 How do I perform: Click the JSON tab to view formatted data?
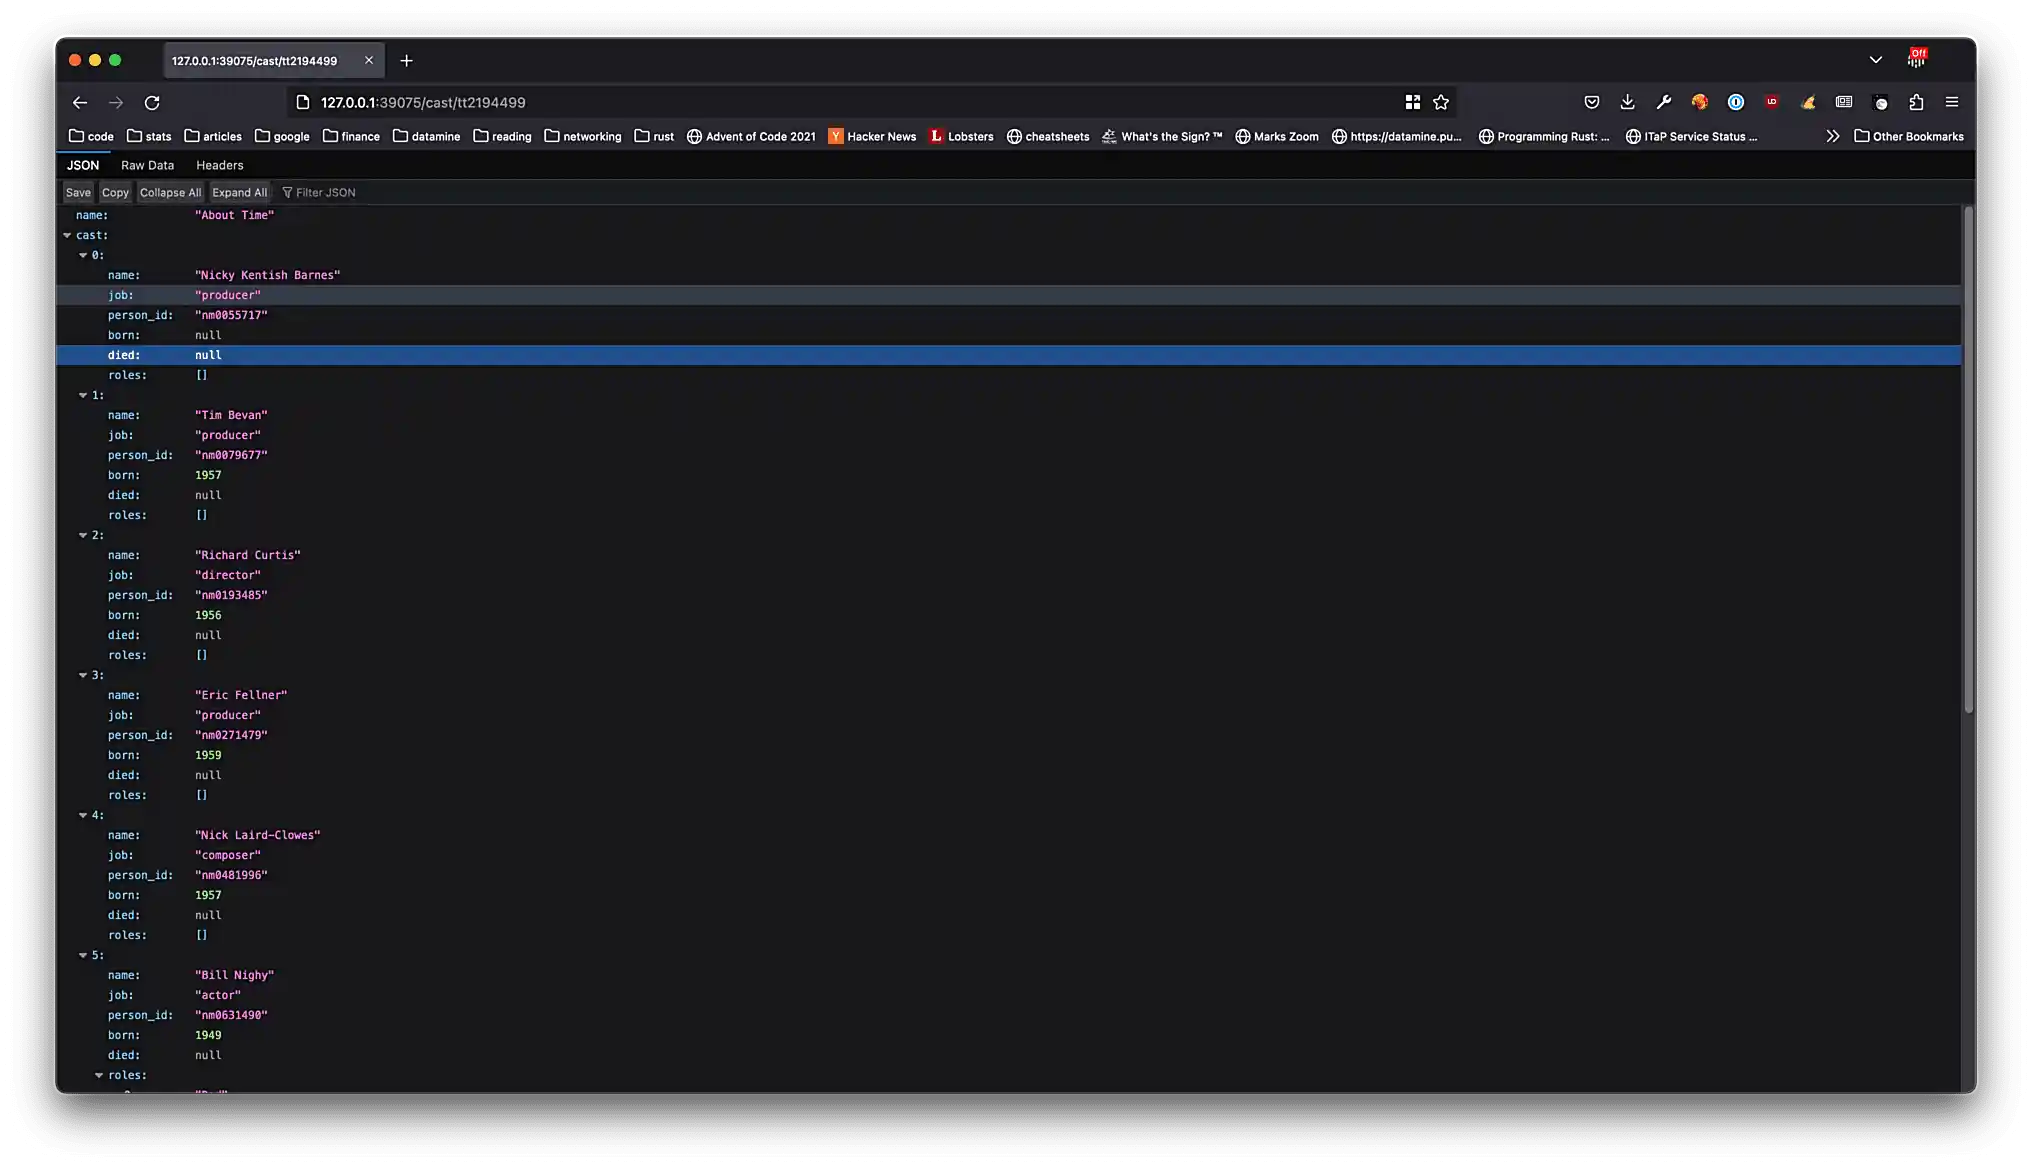click(x=82, y=165)
